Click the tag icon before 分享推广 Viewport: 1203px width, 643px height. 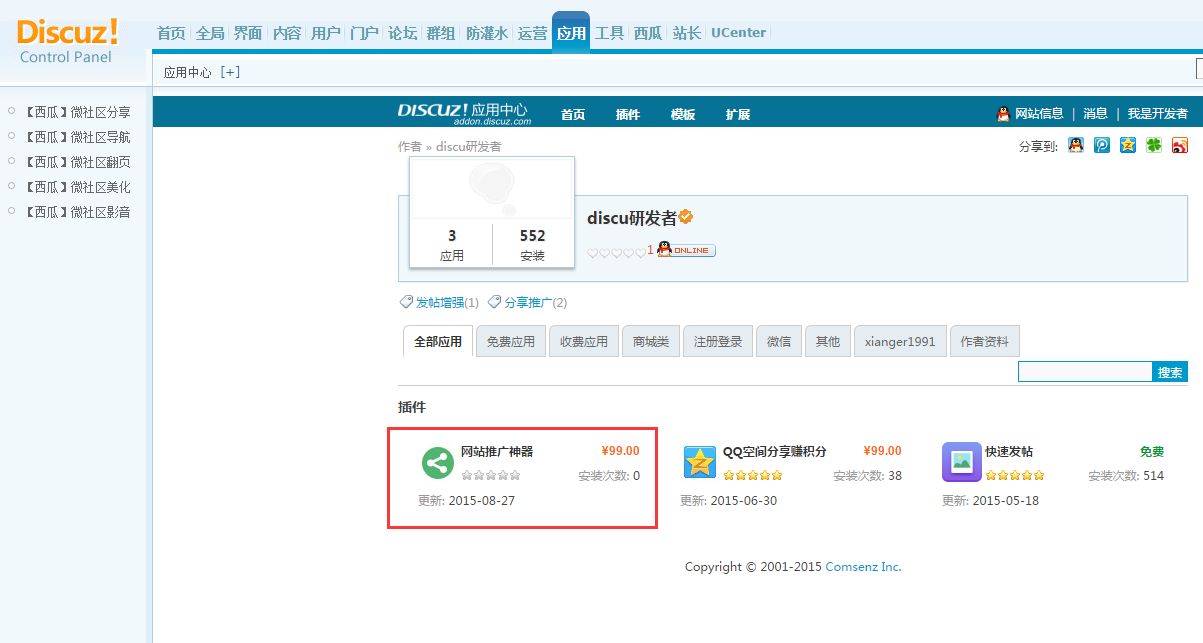point(494,302)
